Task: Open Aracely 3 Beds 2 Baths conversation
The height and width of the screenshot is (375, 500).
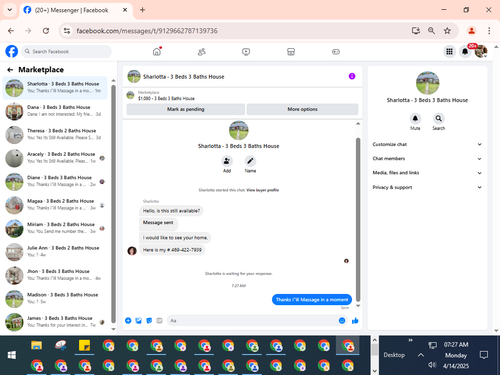Action: pyautogui.click(x=55, y=158)
